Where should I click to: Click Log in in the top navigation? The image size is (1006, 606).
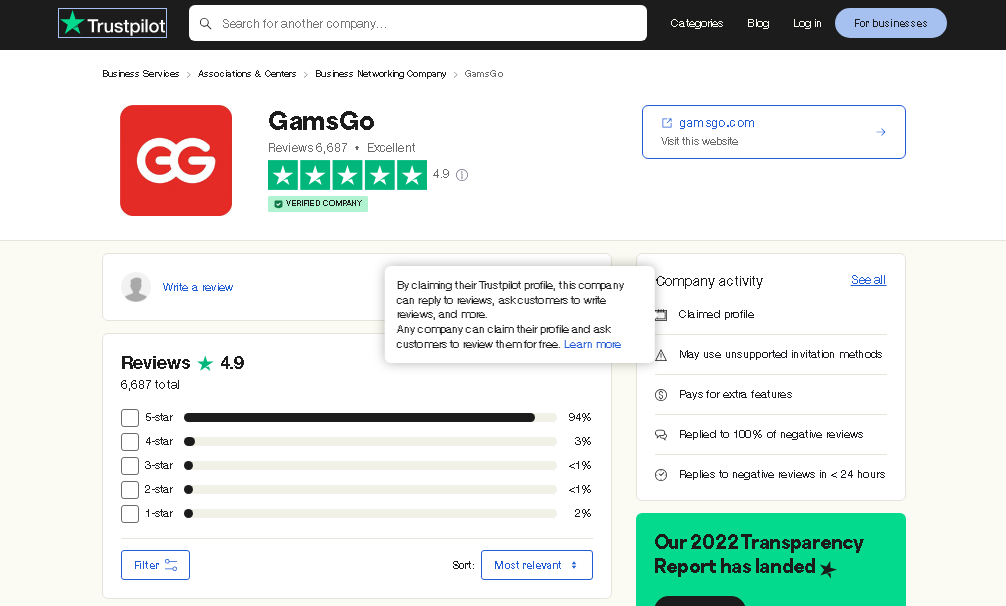point(807,23)
